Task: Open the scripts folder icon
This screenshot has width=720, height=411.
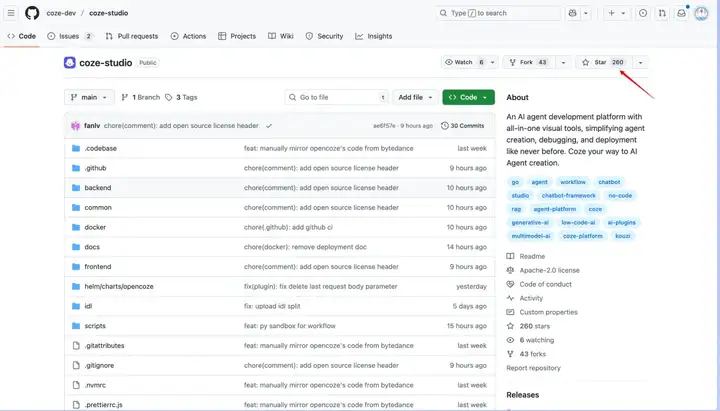Action: (76, 326)
